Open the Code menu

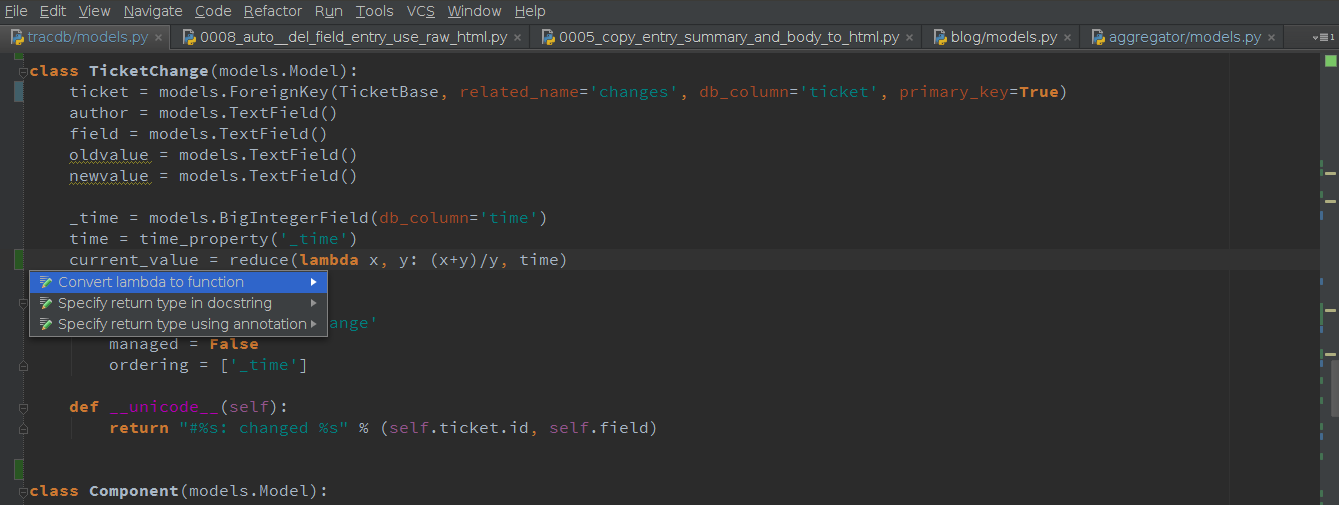[x=213, y=11]
